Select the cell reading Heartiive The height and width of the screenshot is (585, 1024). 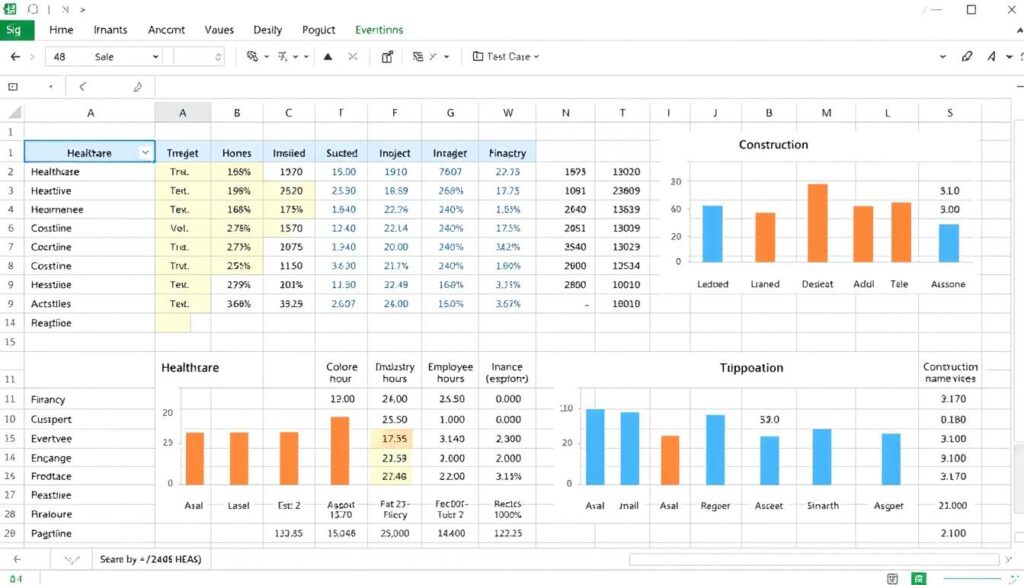[x=89, y=191]
